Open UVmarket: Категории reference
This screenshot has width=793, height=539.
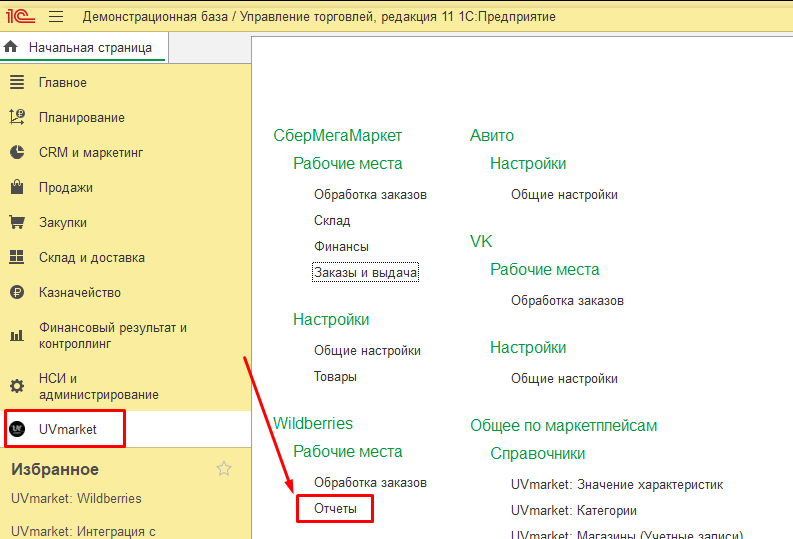click(574, 510)
